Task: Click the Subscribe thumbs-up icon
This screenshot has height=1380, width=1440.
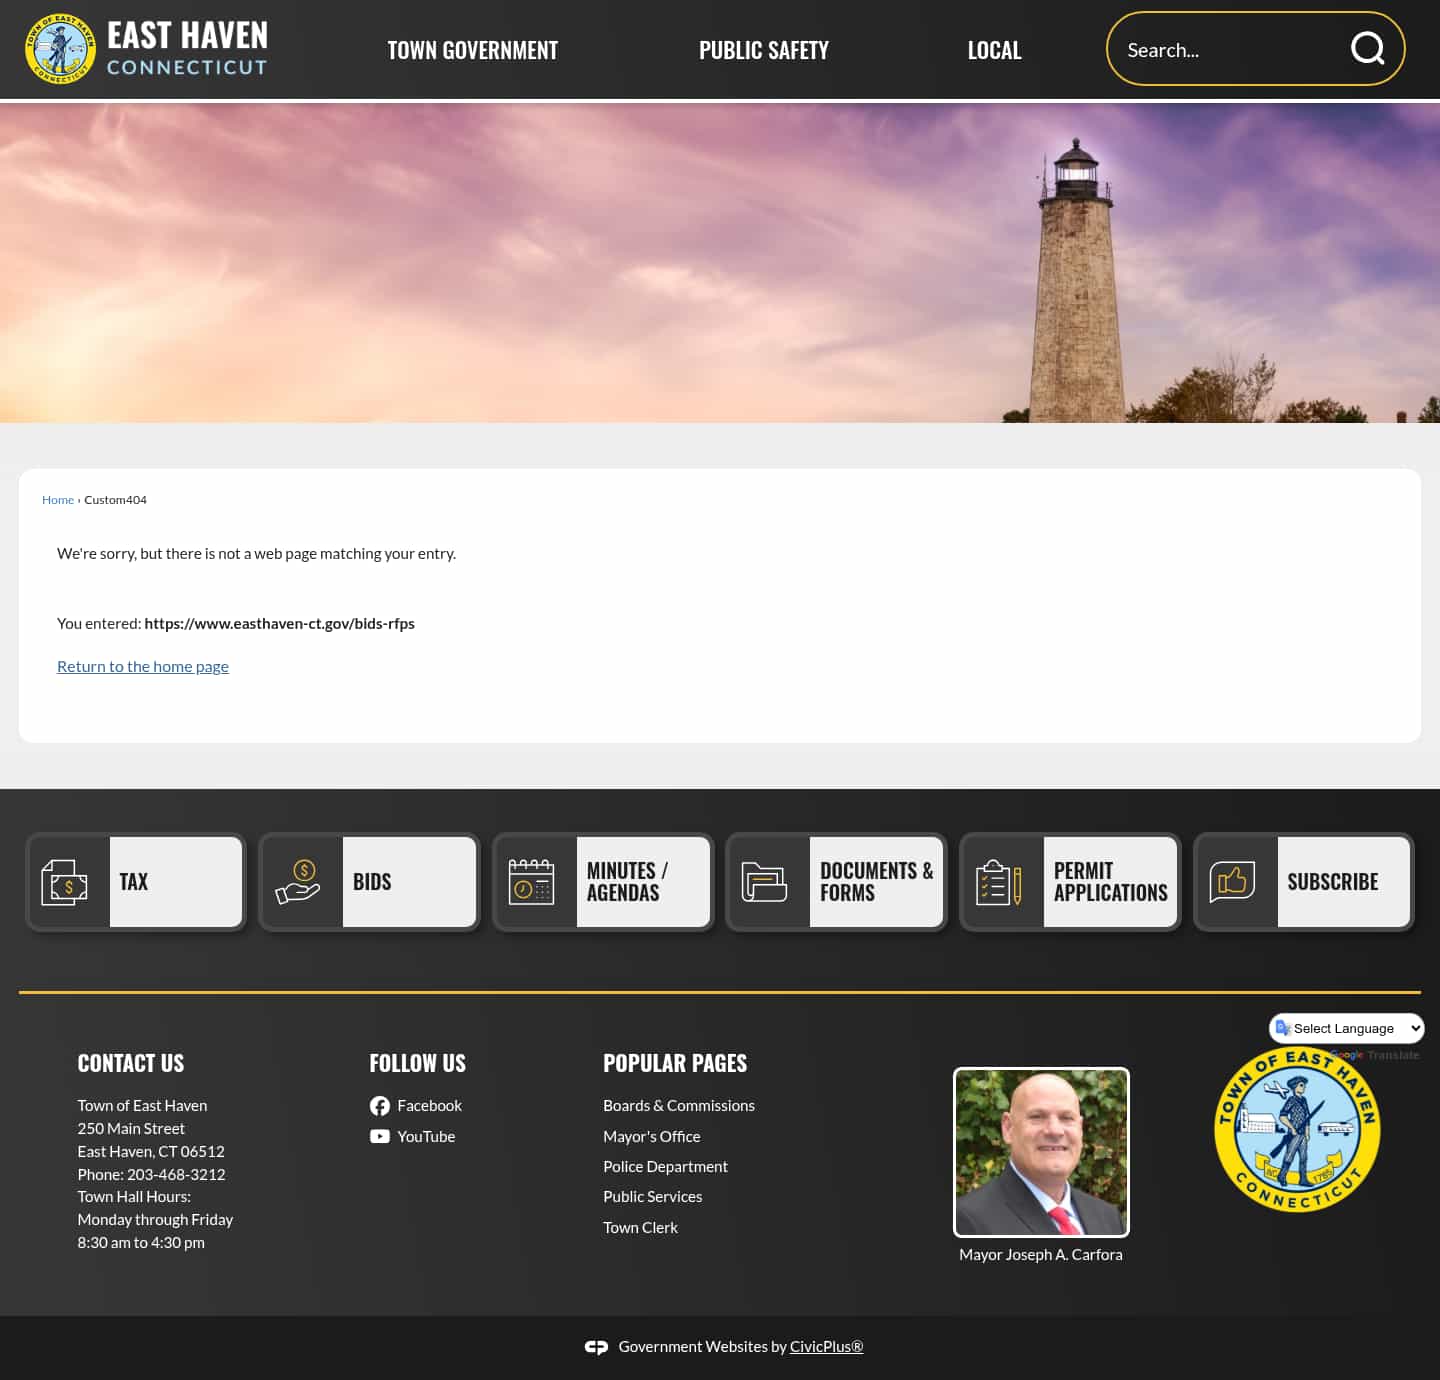Action: [1232, 881]
